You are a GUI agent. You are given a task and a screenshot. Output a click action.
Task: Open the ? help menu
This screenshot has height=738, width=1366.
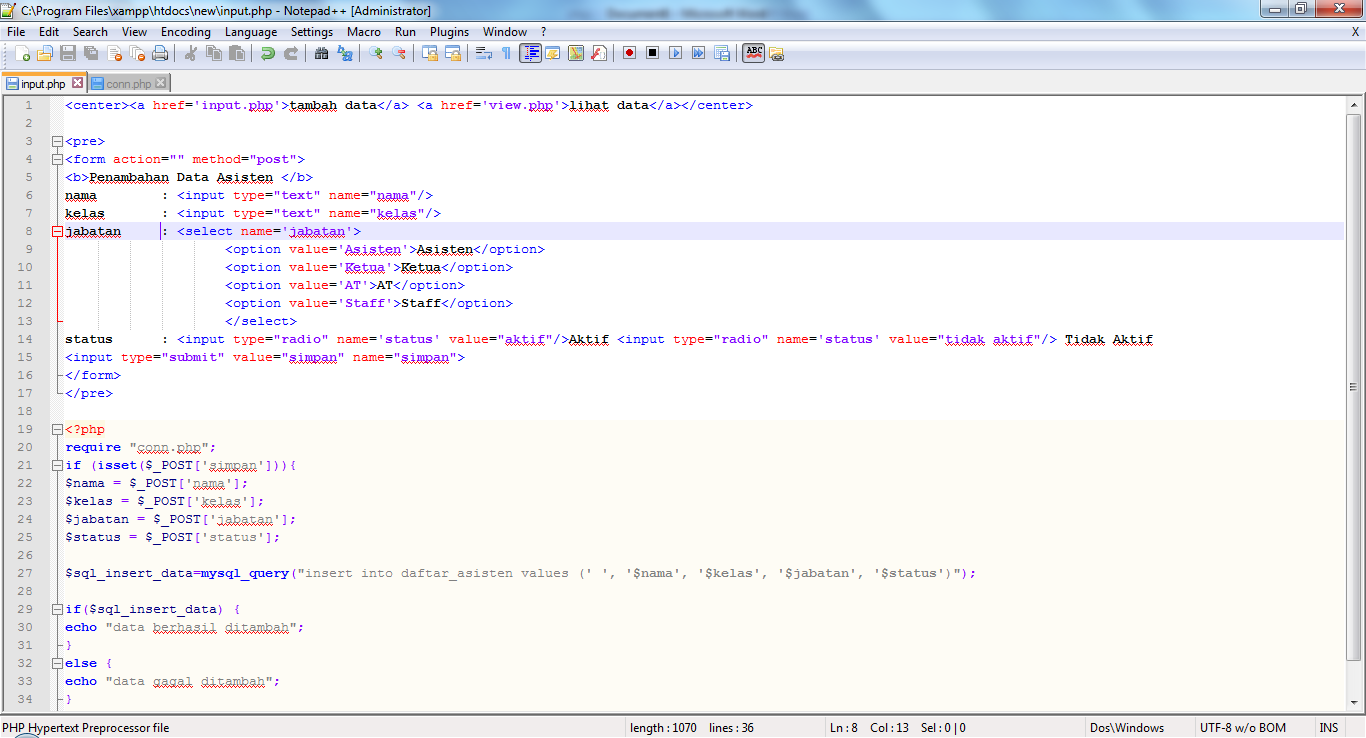pyautogui.click(x=544, y=32)
